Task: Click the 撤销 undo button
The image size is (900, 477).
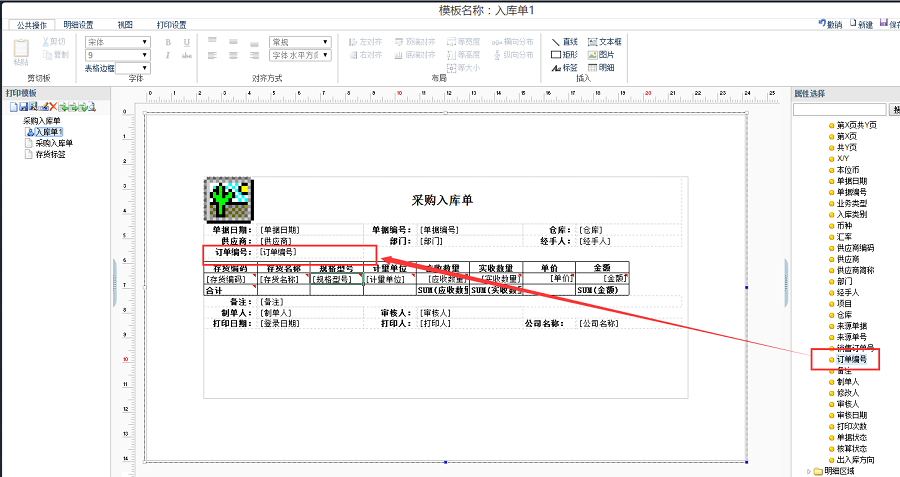Action: click(x=831, y=24)
